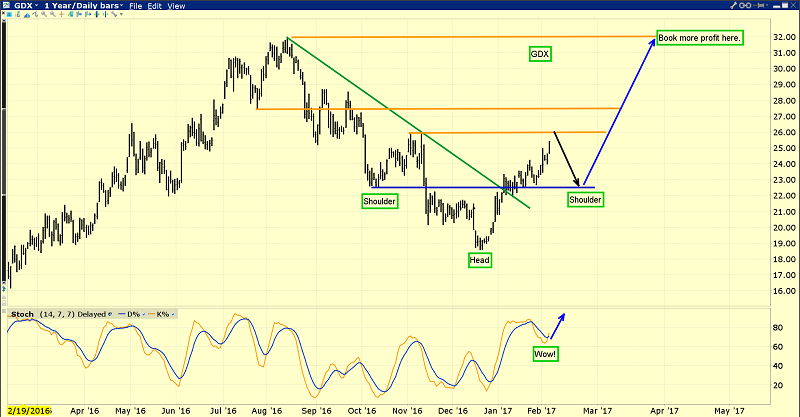Click the round icon next to Delayed
The height and width of the screenshot is (417, 800).
(110, 314)
